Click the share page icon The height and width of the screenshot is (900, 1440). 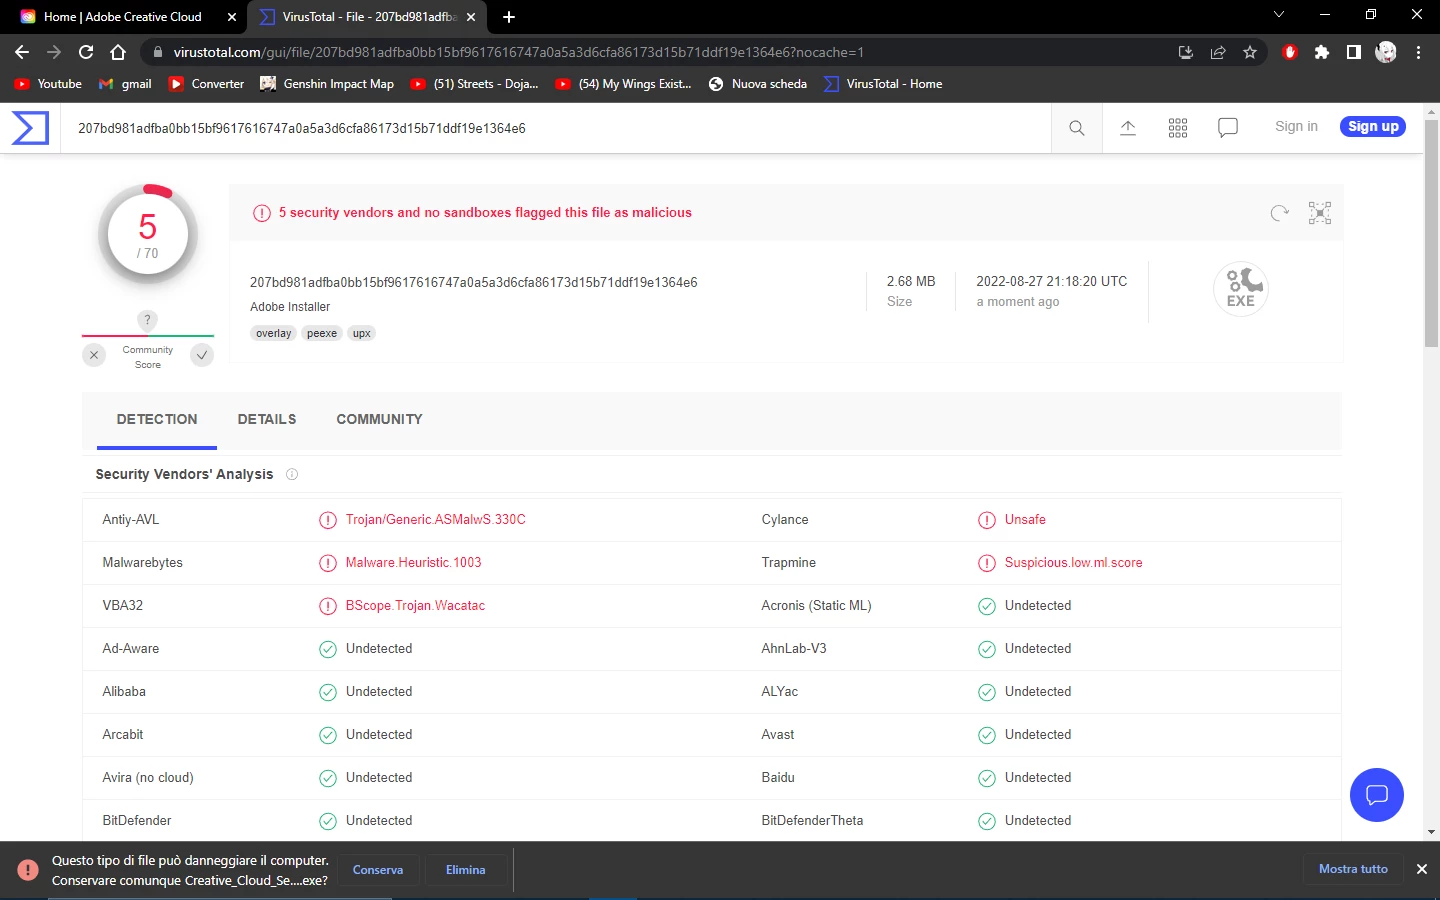(1218, 52)
